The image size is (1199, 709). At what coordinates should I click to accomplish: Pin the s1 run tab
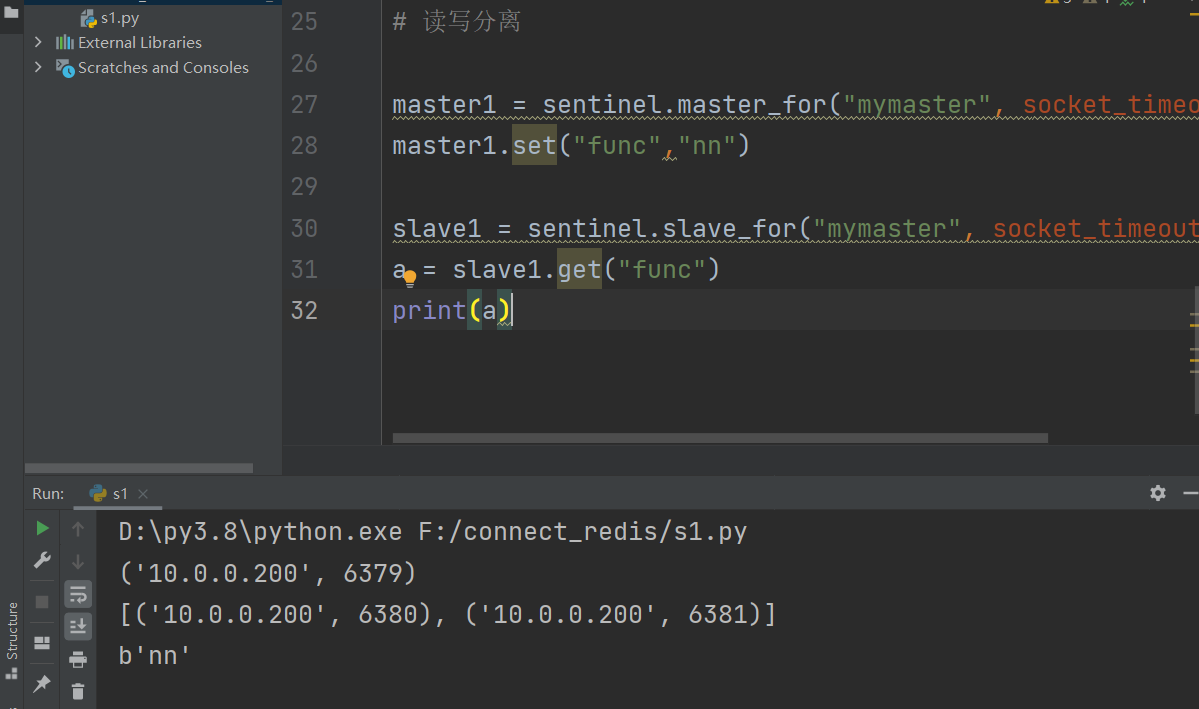click(x=42, y=683)
